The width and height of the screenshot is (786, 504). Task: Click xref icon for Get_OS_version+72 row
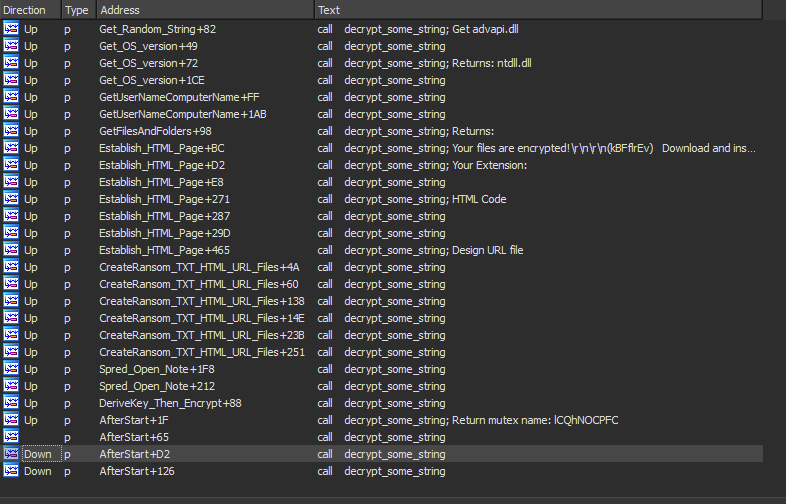tap(11, 63)
